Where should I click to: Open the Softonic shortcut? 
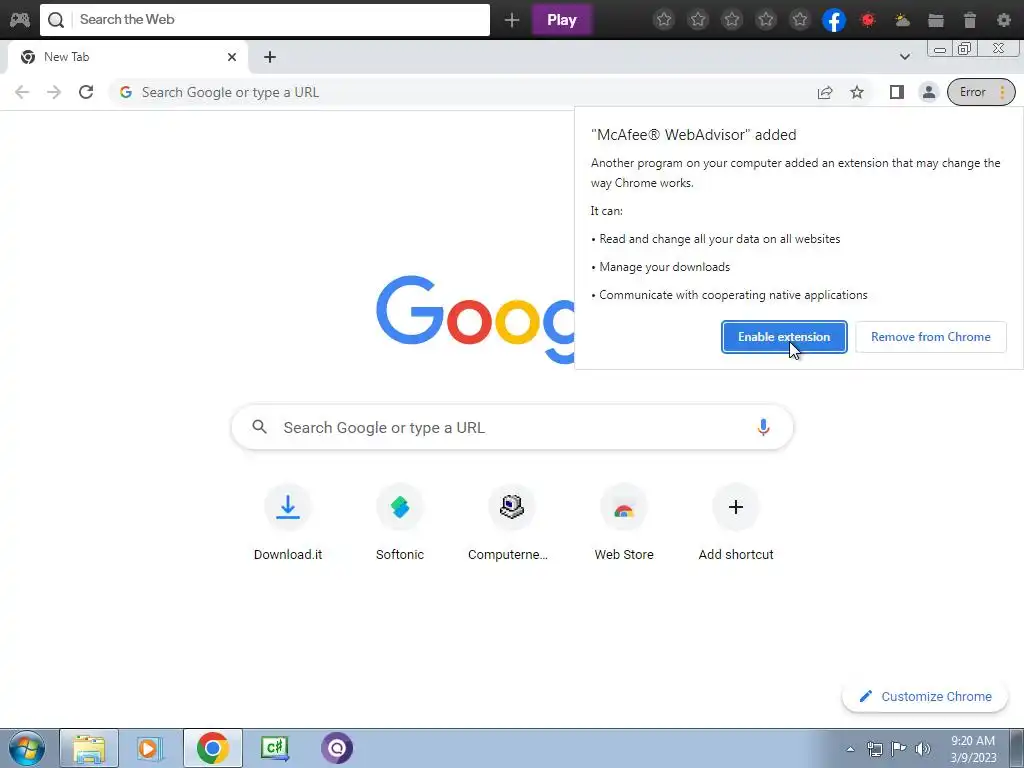click(400, 522)
